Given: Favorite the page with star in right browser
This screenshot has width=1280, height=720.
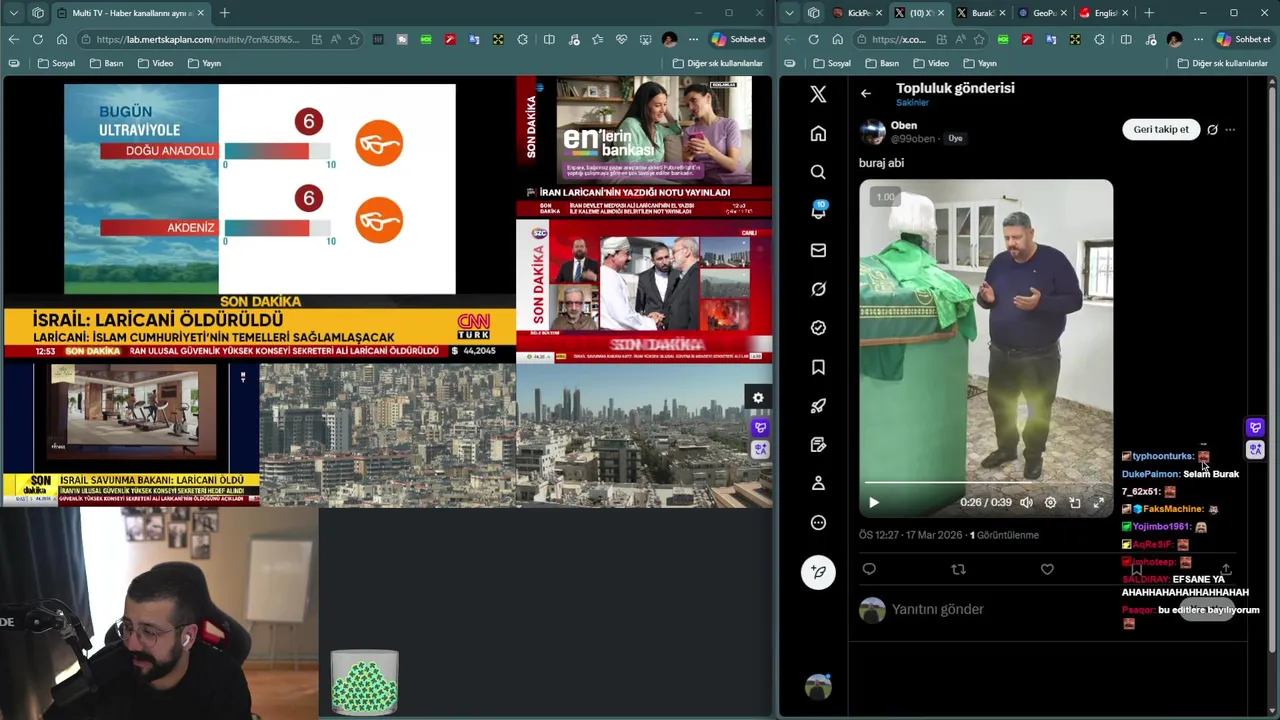Looking at the screenshot, I should click(x=979, y=39).
